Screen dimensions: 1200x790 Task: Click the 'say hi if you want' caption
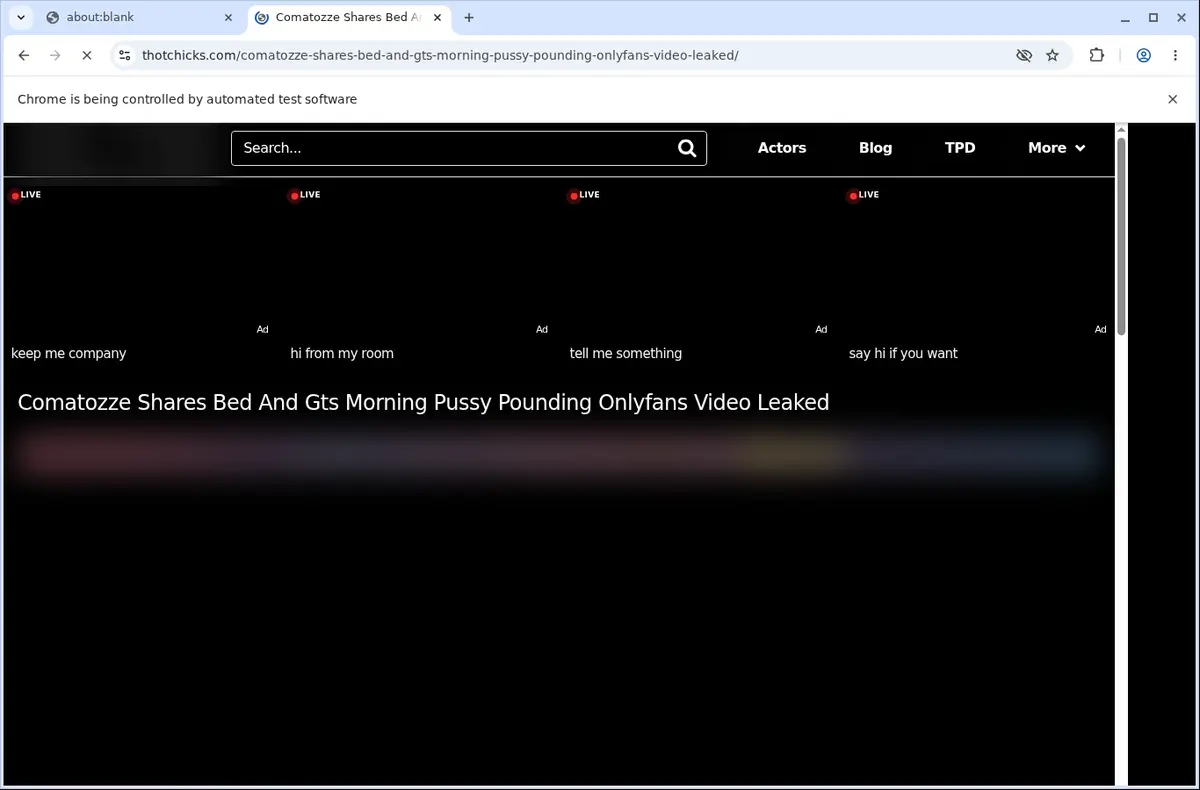coord(903,353)
